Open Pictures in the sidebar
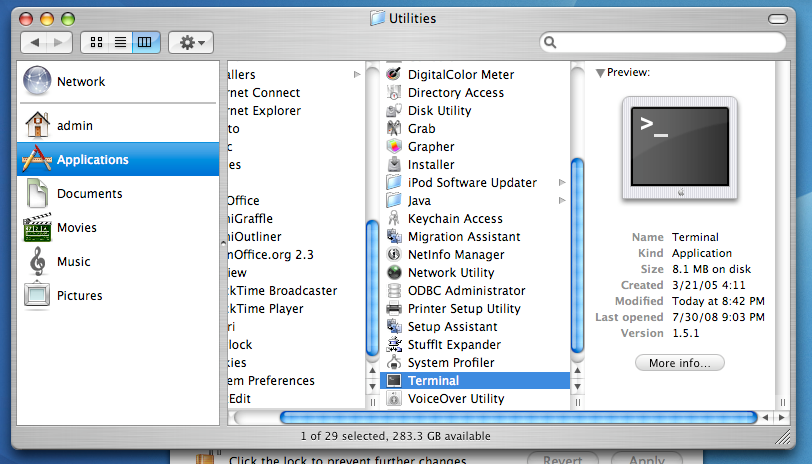This screenshot has width=812, height=464. pyautogui.click(x=118, y=295)
